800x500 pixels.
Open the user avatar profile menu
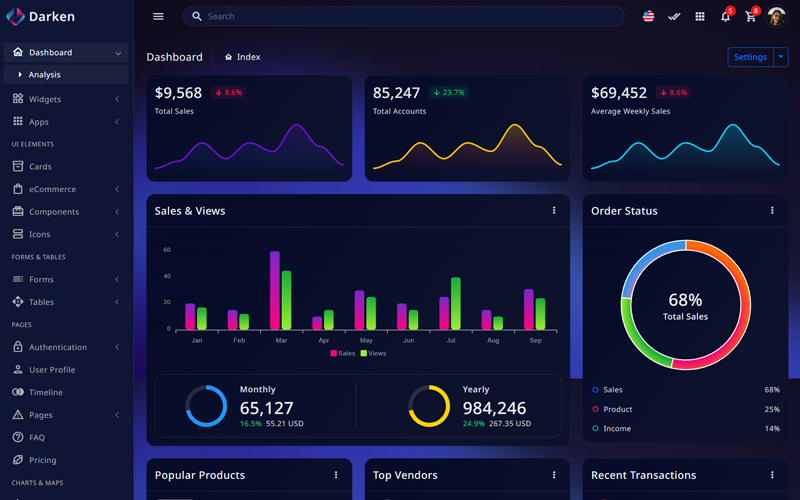777,17
